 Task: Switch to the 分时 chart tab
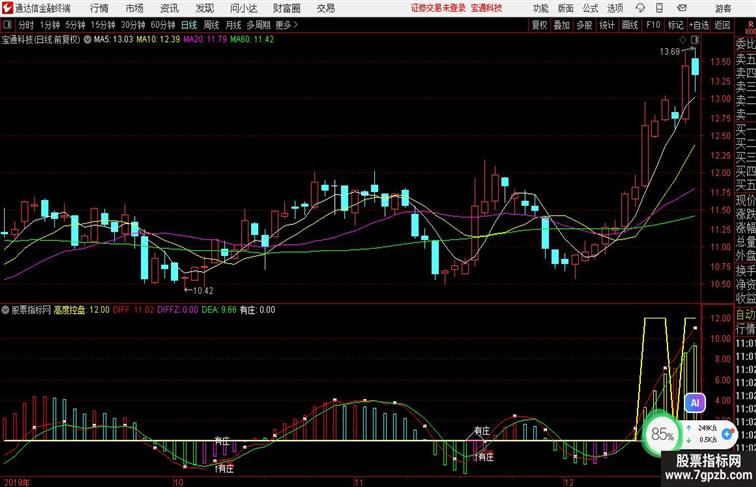26,25
